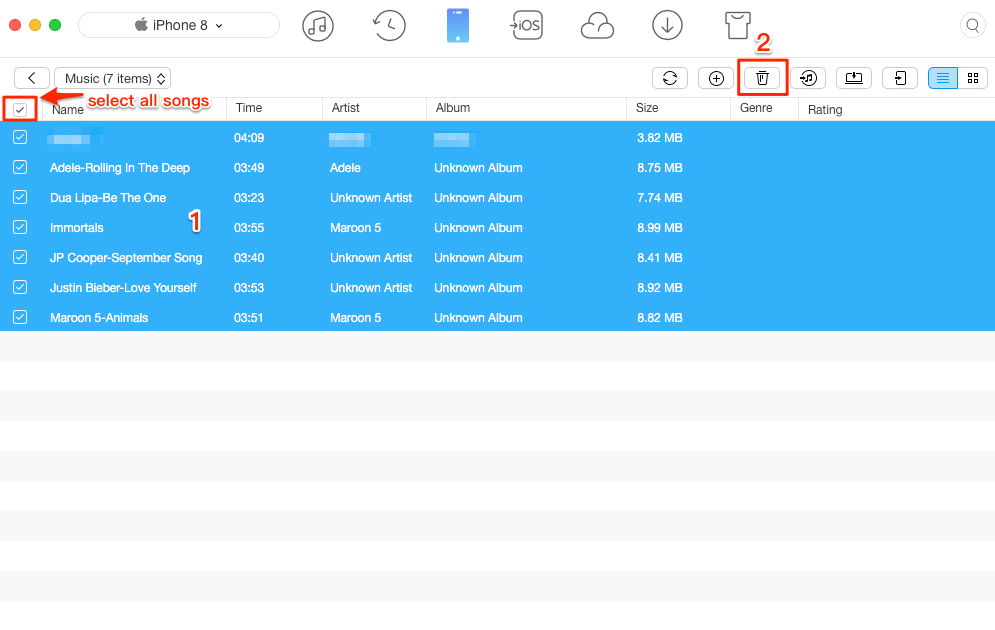Select song name Dua Lipa-Be The One
This screenshot has height=630, width=995.
click(108, 198)
